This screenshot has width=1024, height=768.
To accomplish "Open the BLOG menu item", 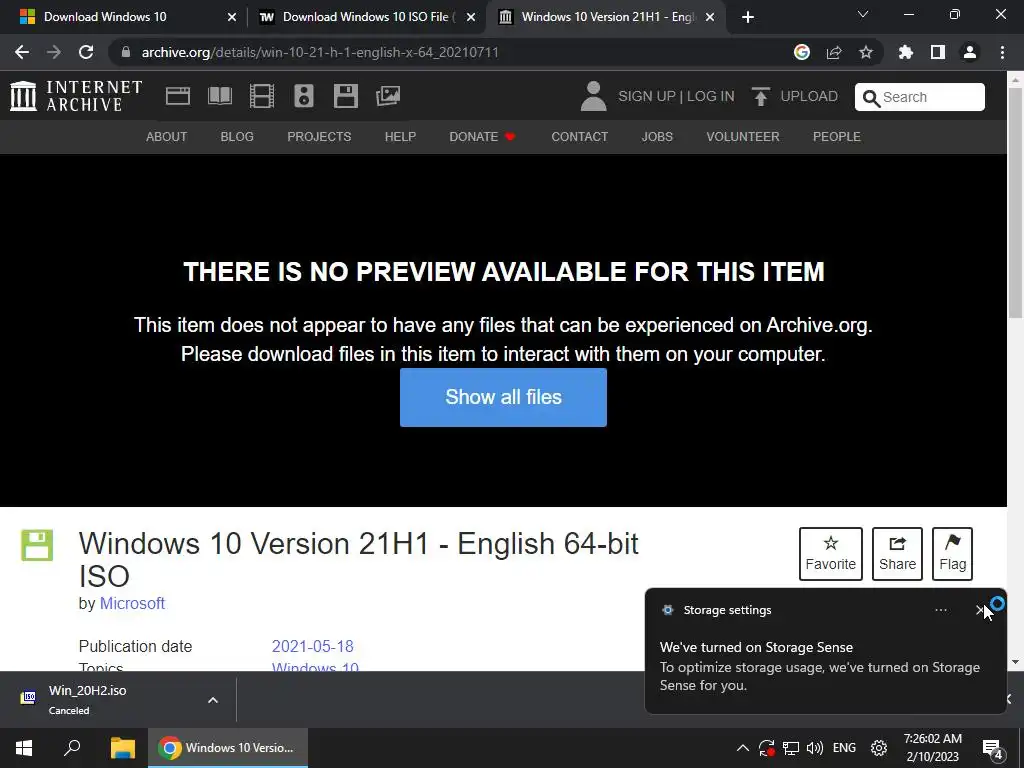I will 237,136.
